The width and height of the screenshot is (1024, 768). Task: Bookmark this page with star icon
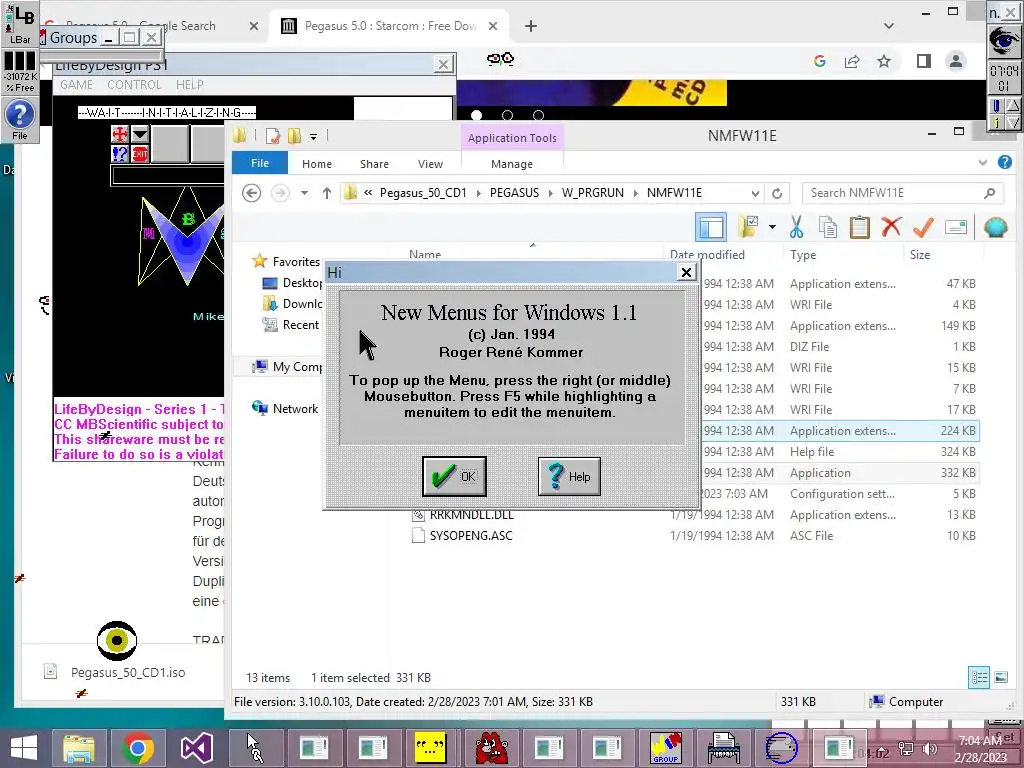click(x=884, y=61)
